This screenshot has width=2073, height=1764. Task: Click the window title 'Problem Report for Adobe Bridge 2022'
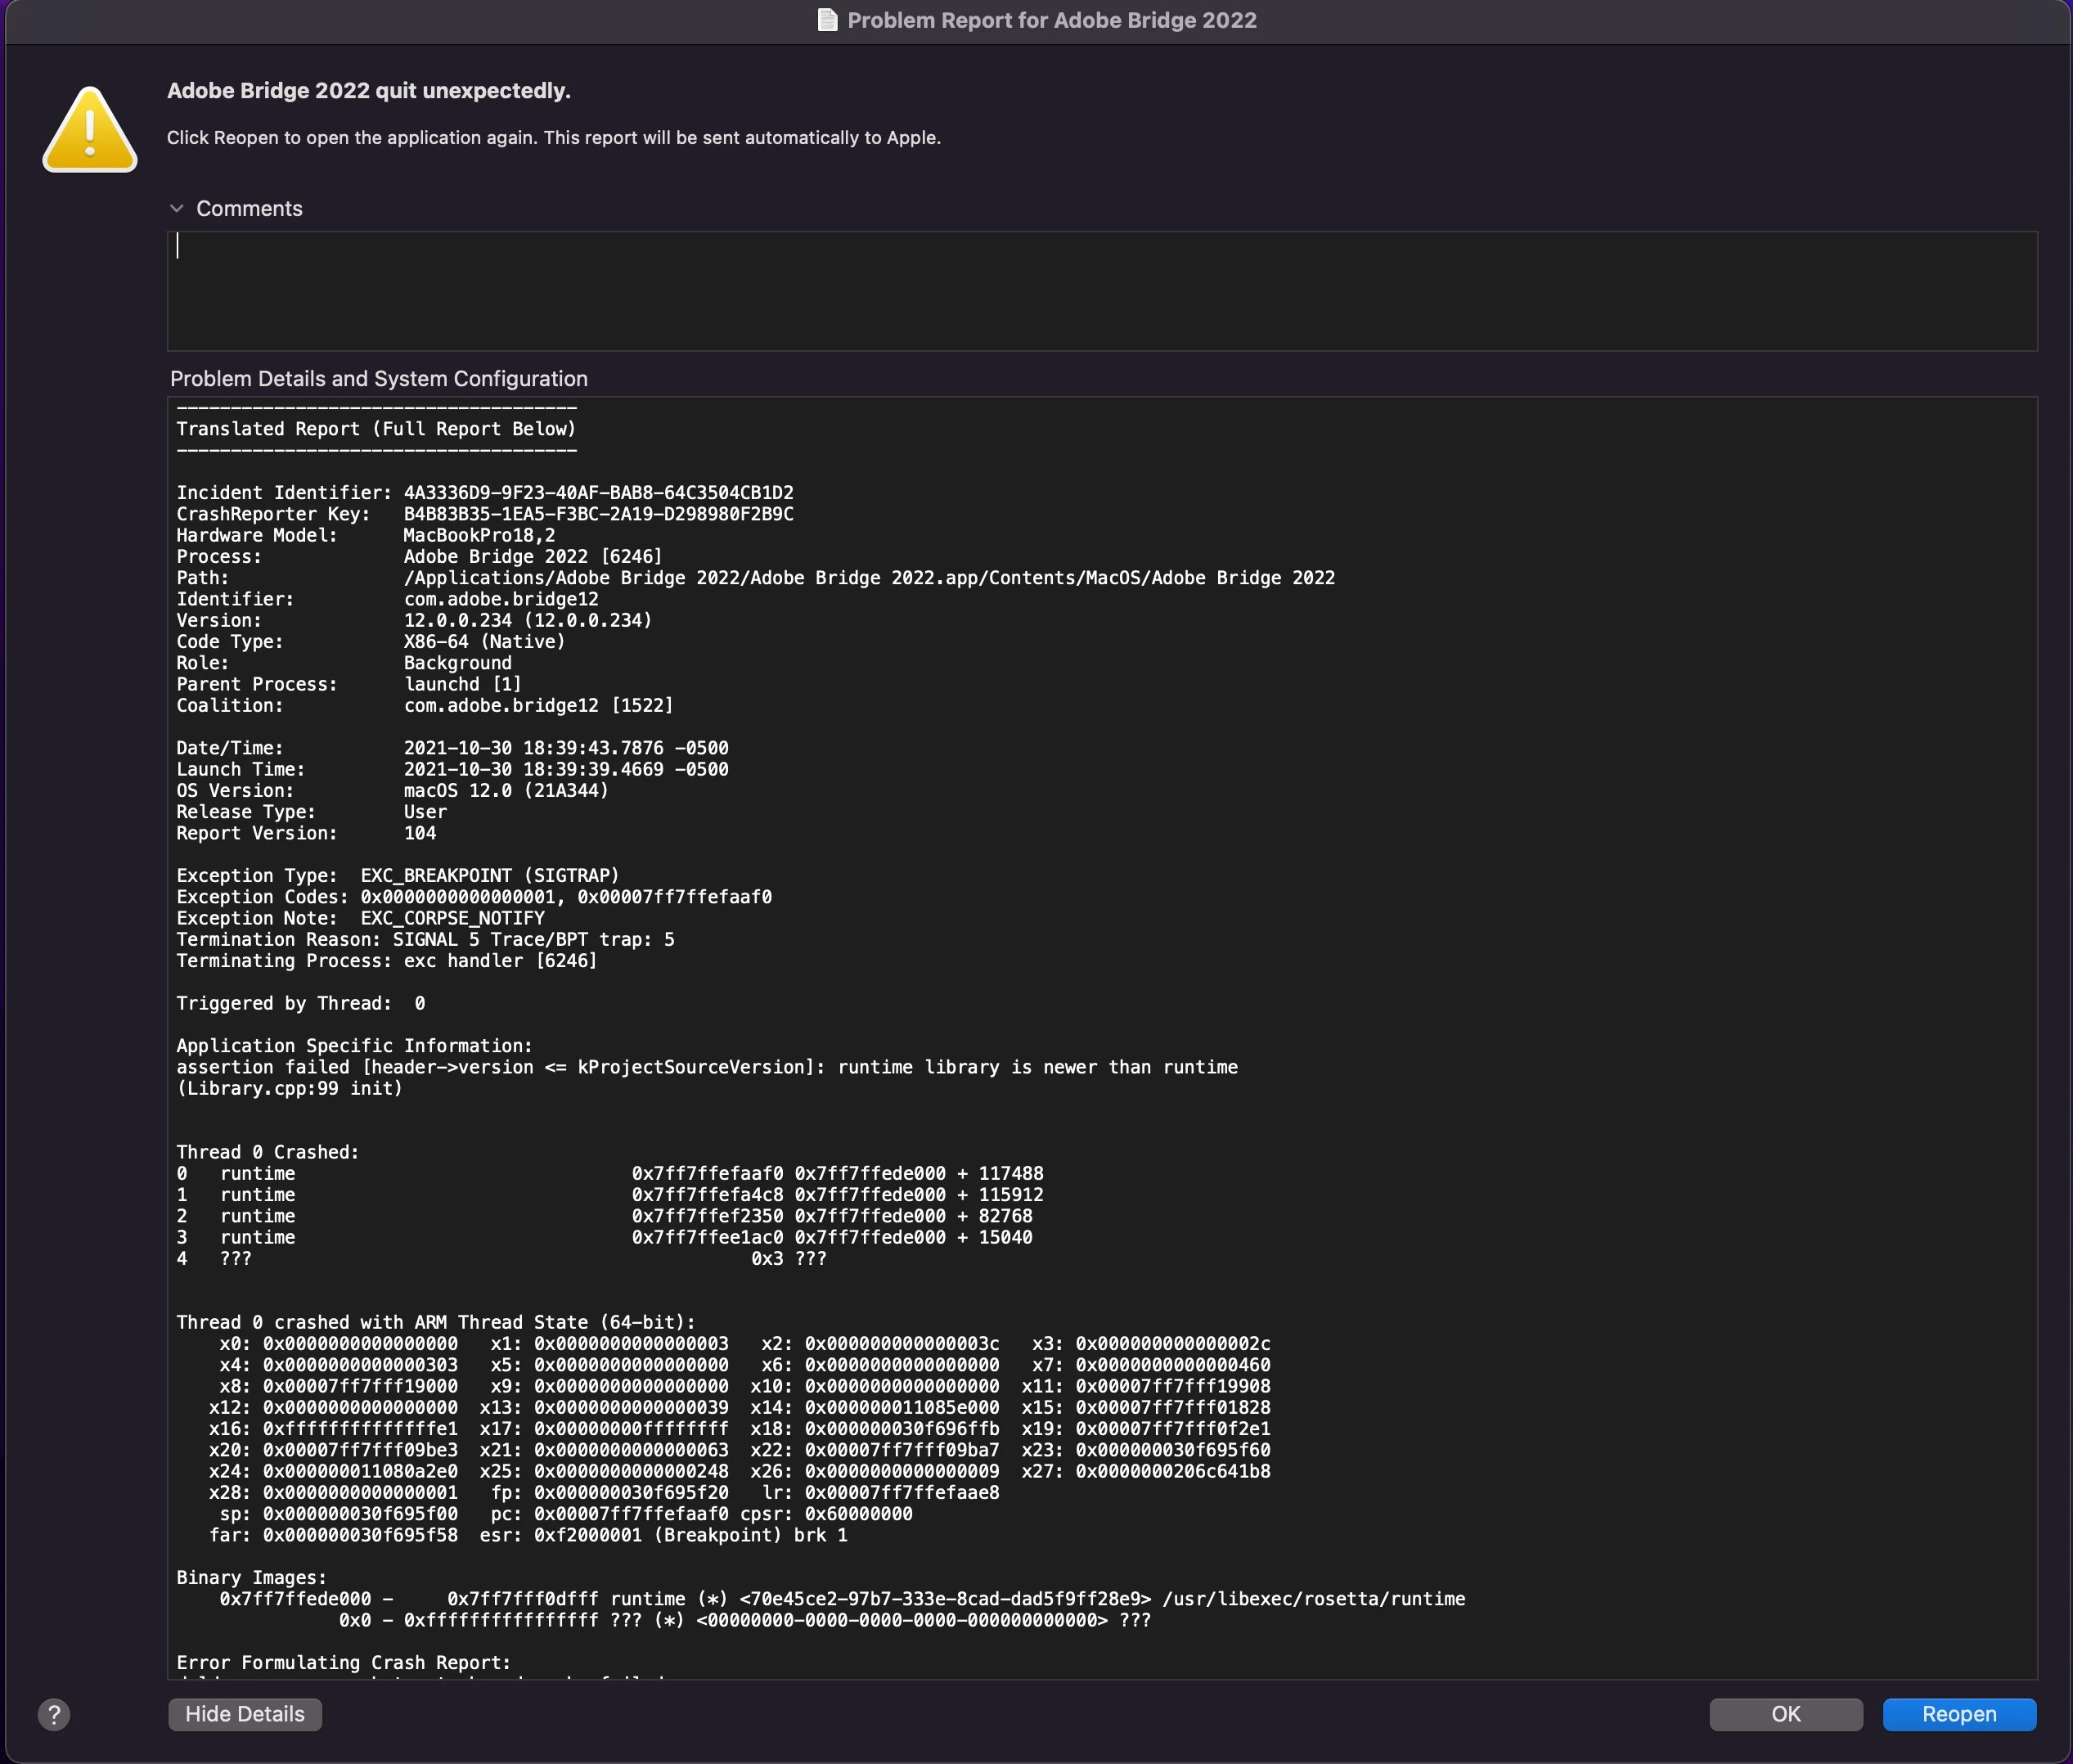point(1051,20)
